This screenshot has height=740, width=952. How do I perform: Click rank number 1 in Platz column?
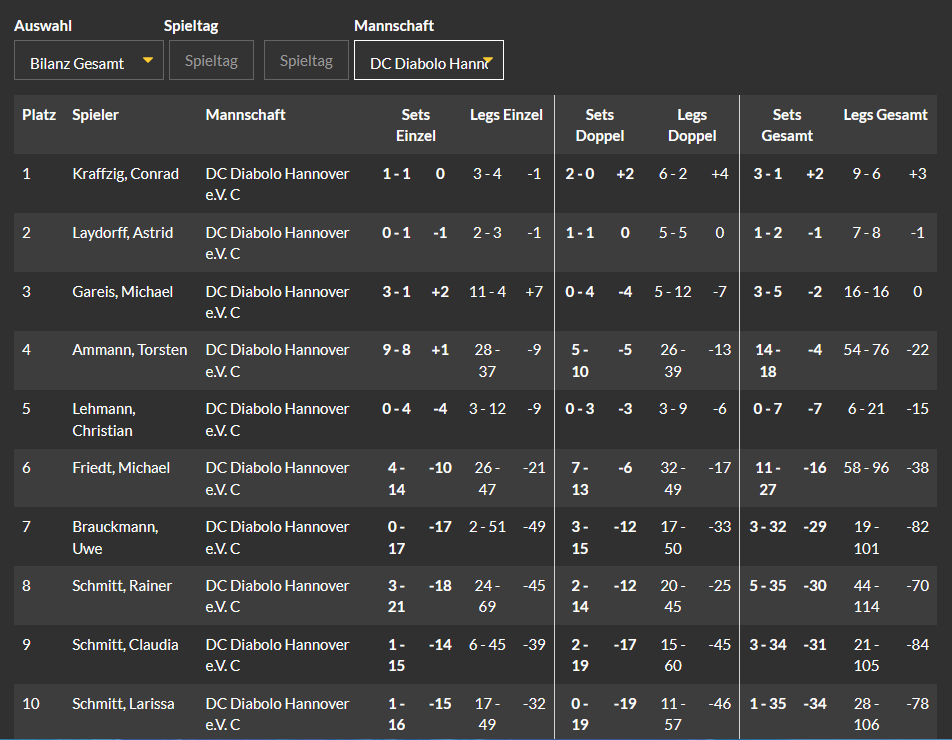[x=26, y=174]
